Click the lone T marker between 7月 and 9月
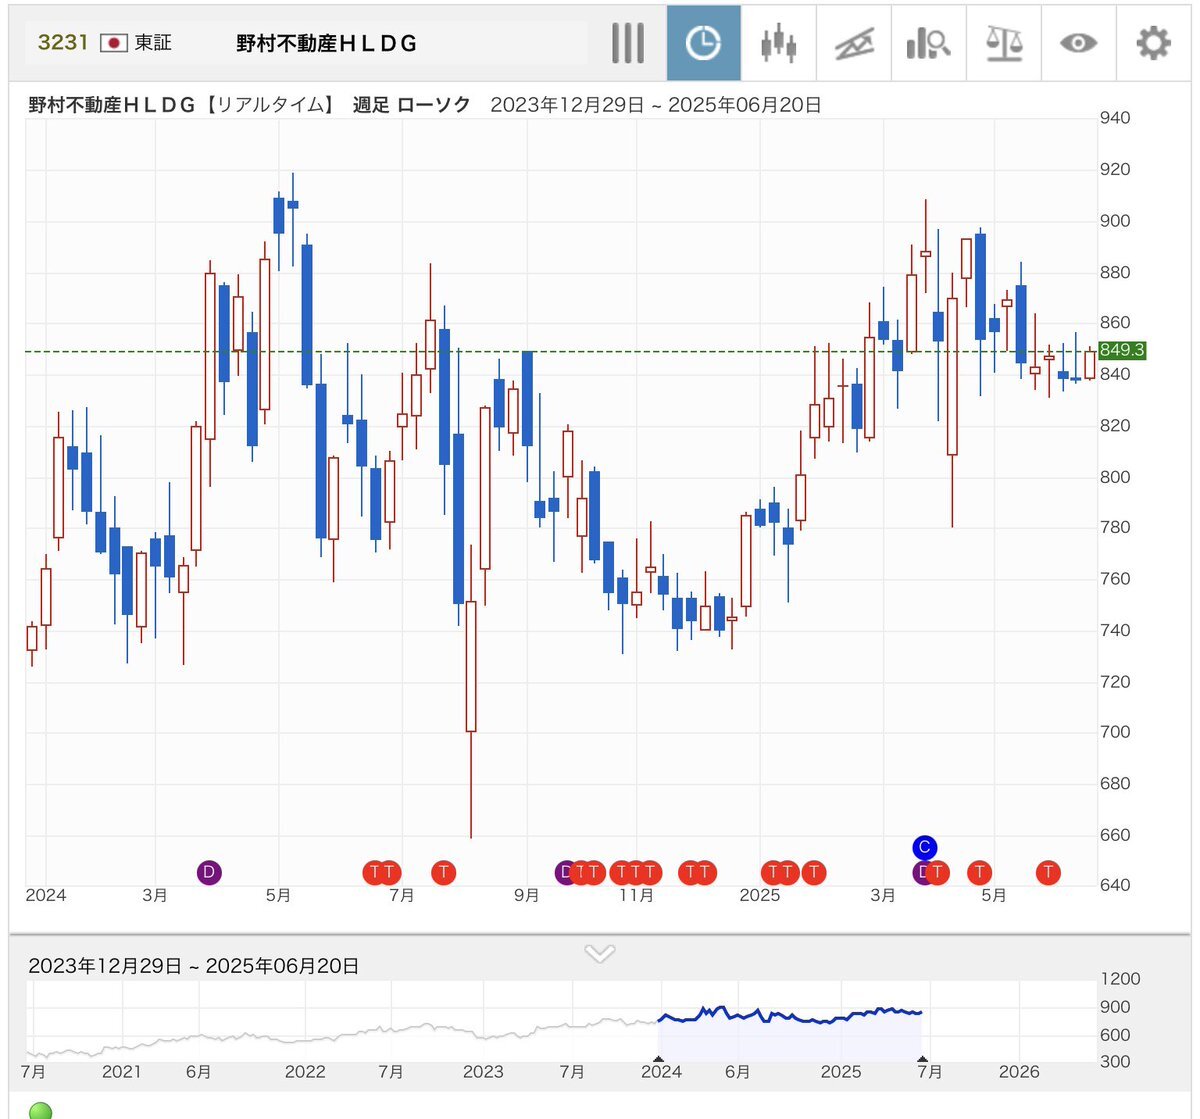The image size is (1200, 1119). pos(443,873)
